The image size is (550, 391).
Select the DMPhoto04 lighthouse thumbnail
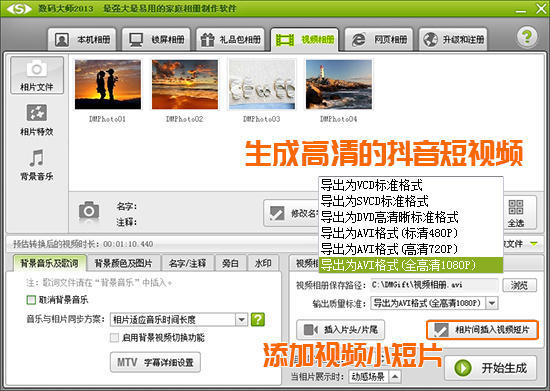tap(338, 85)
